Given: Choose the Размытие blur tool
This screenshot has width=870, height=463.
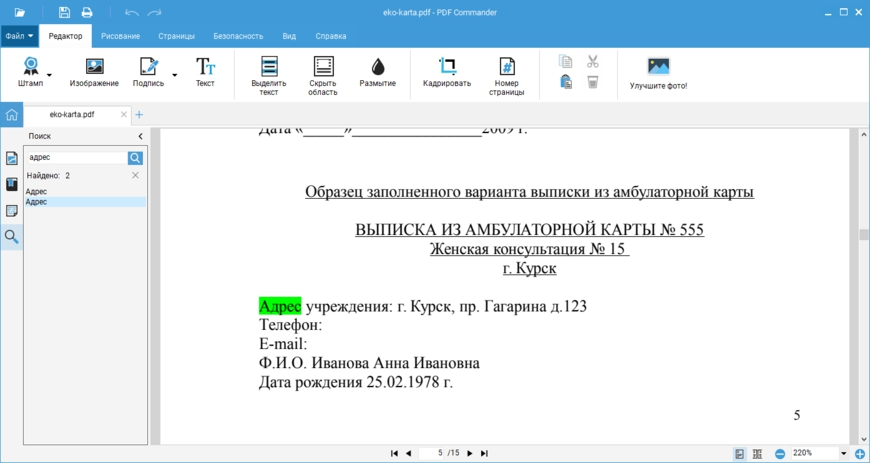Looking at the screenshot, I should point(378,72).
